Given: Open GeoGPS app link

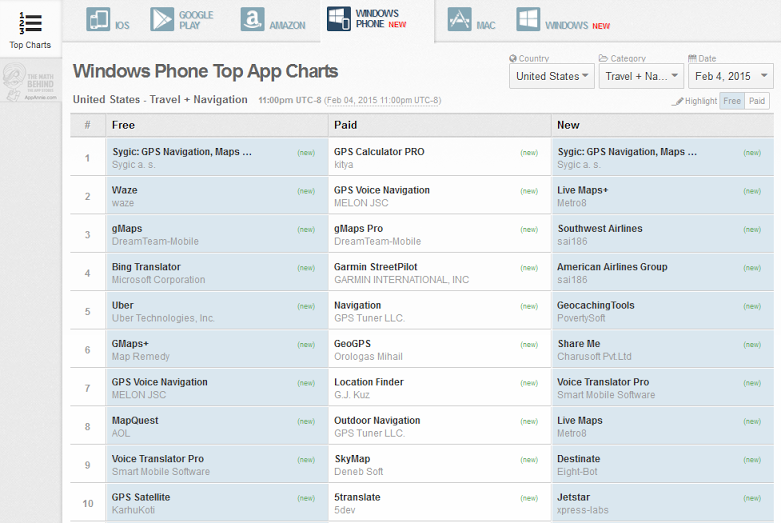Looking at the screenshot, I should pos(352,344).
